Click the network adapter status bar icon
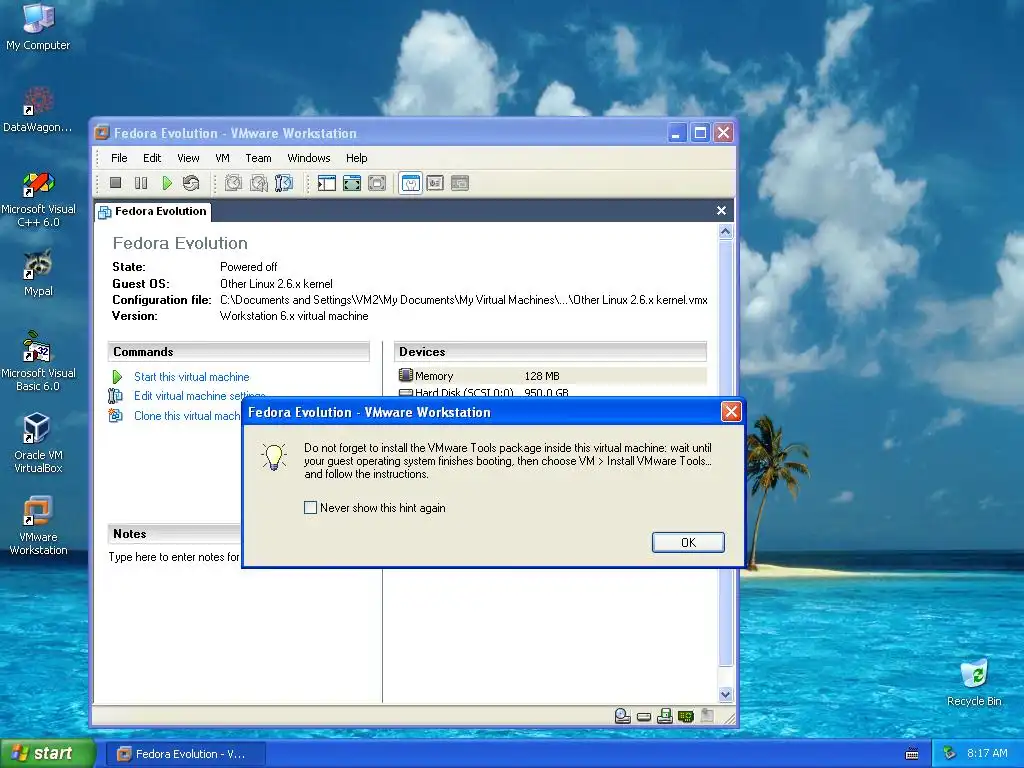Viewport: 1024px width, 768px height. coord(686,717)
